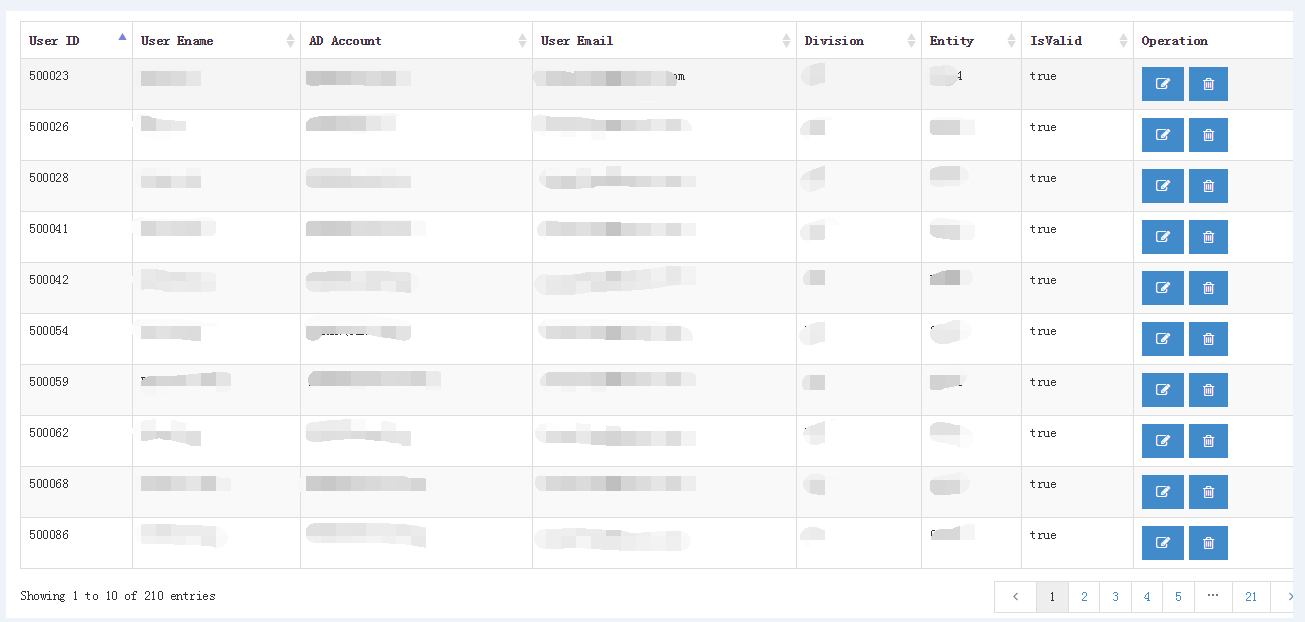
Task: Go to pagination page 2
Action: (1084, 597)
